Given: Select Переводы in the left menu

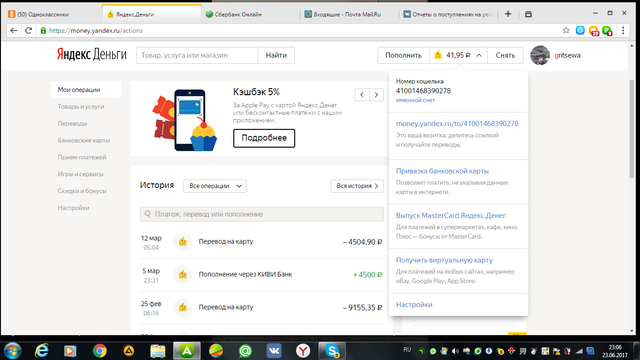Looking at the screenshot, I should pyautogui.click(x=72, y=123).
